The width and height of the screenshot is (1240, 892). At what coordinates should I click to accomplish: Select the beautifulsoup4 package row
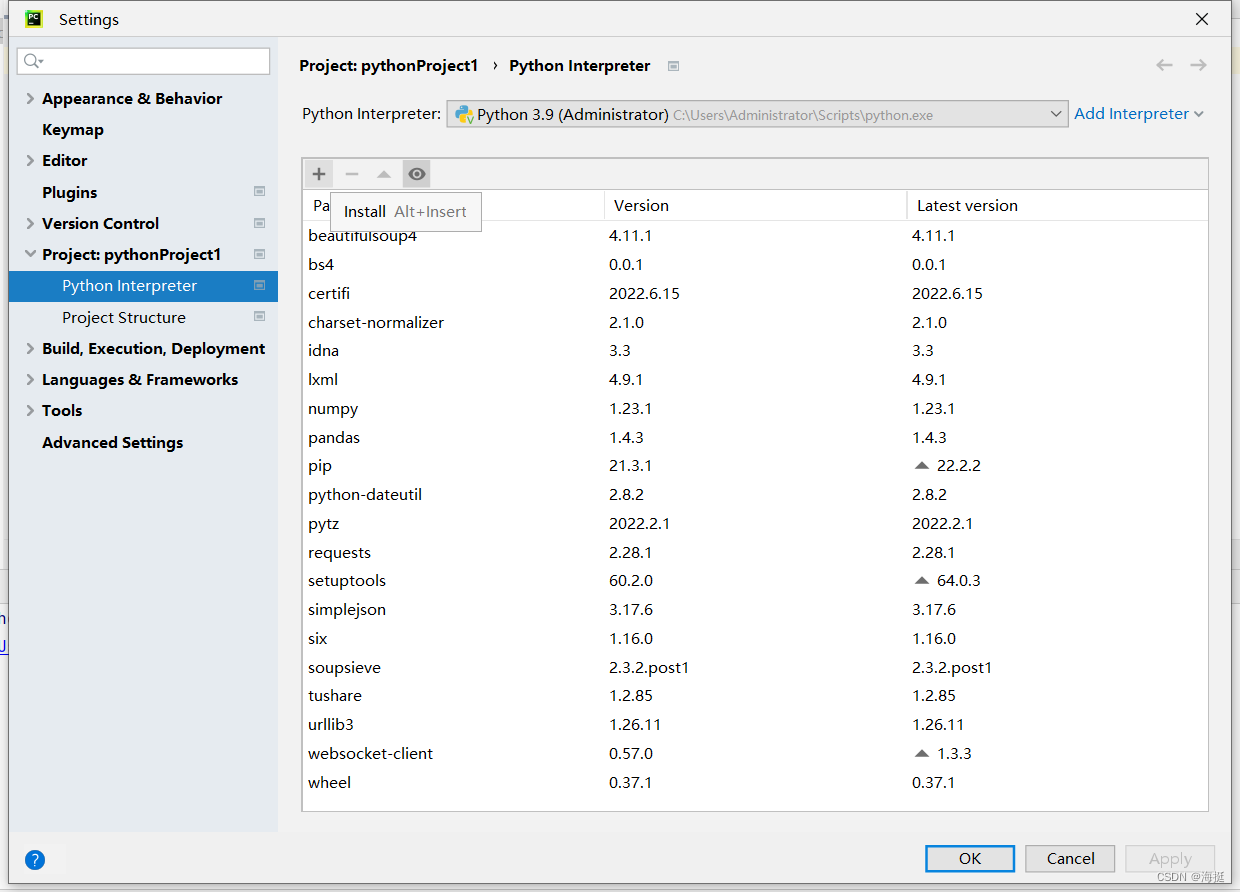[755, 236]
